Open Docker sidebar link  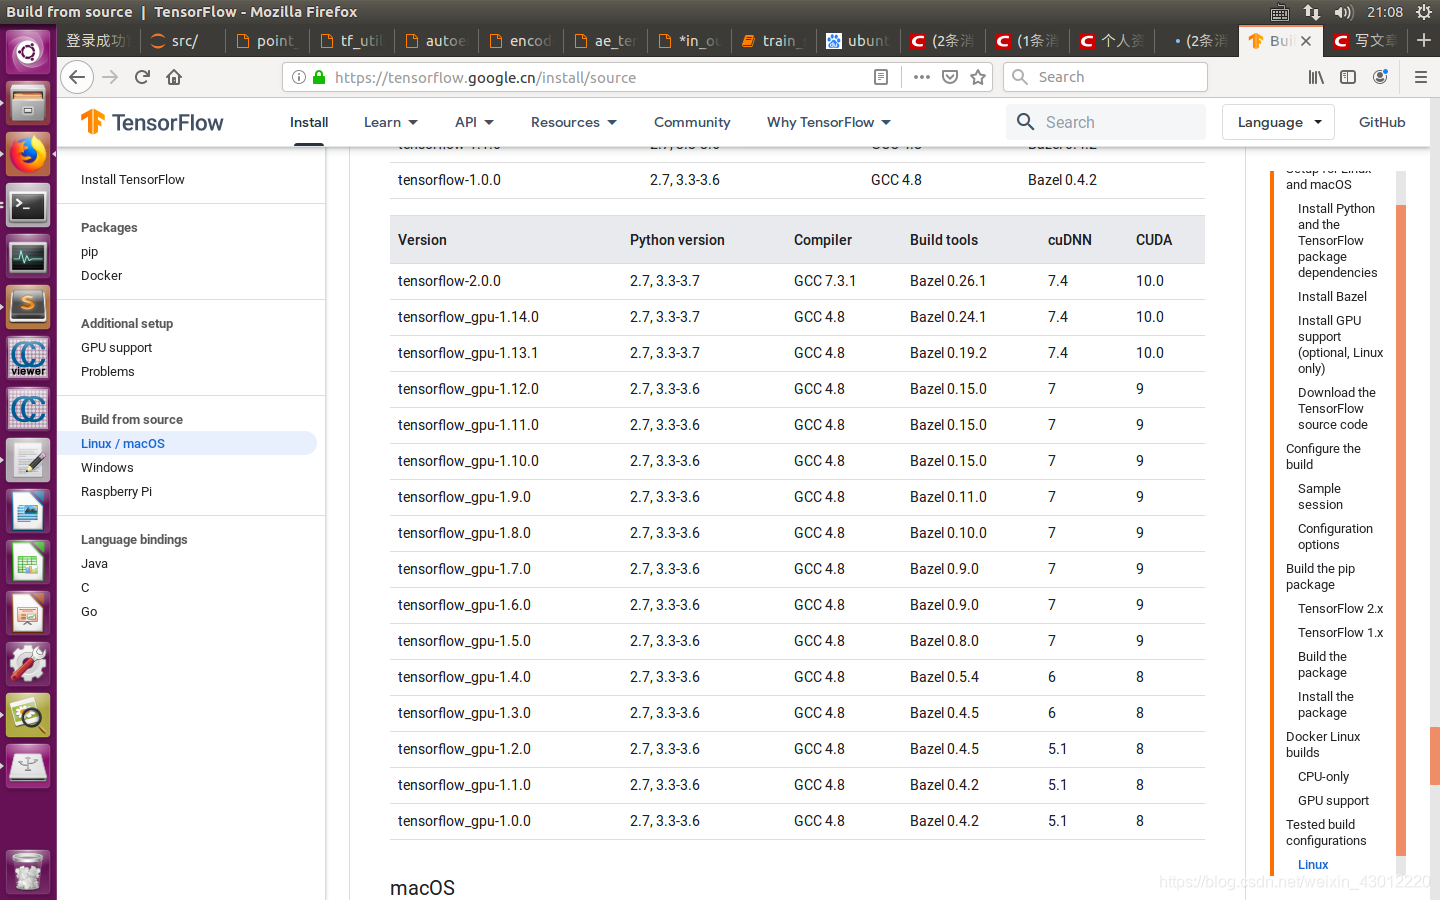(102, 276)
